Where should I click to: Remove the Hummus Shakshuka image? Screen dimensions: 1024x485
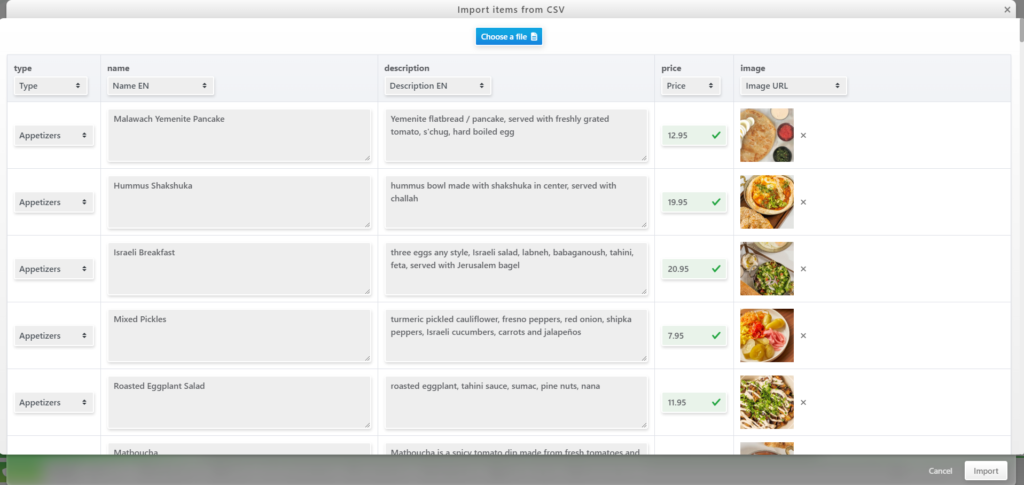pyautogui.click(x=803, y=202)
